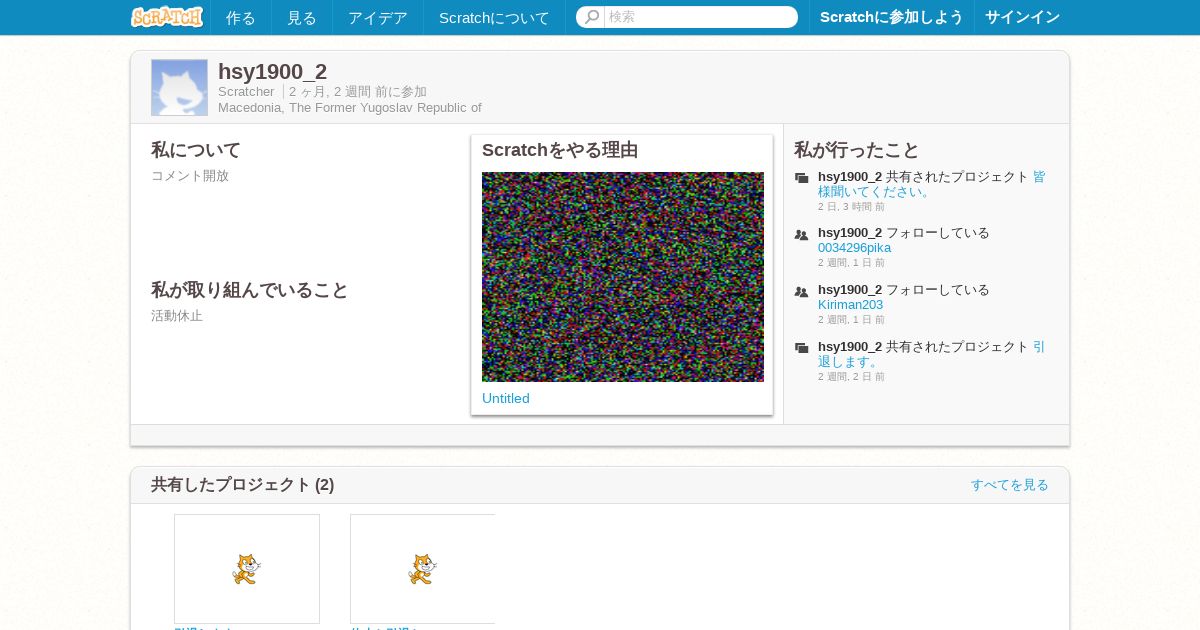Visit 0034296pika profile link
Image resolution: width=1200 pixels, height=630 pixels.
click(854, 248)
